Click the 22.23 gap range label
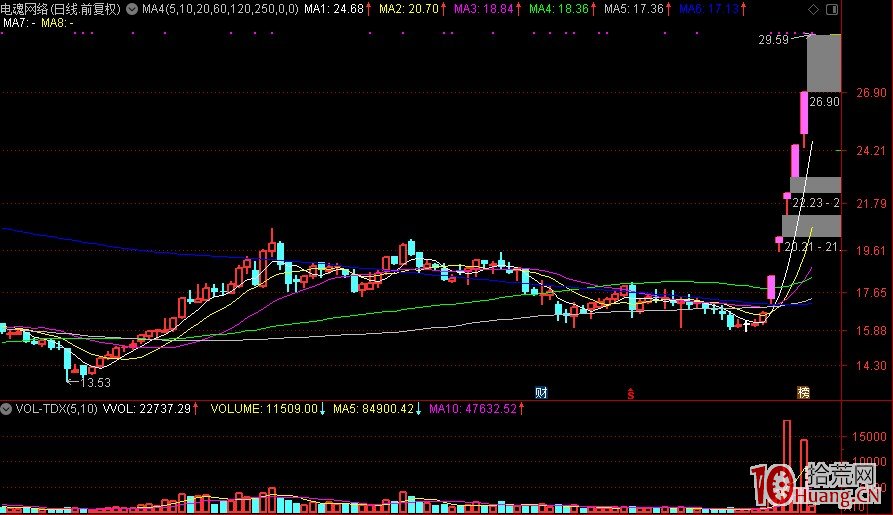This screenshot has width=893, height=515. click(816, 203)
